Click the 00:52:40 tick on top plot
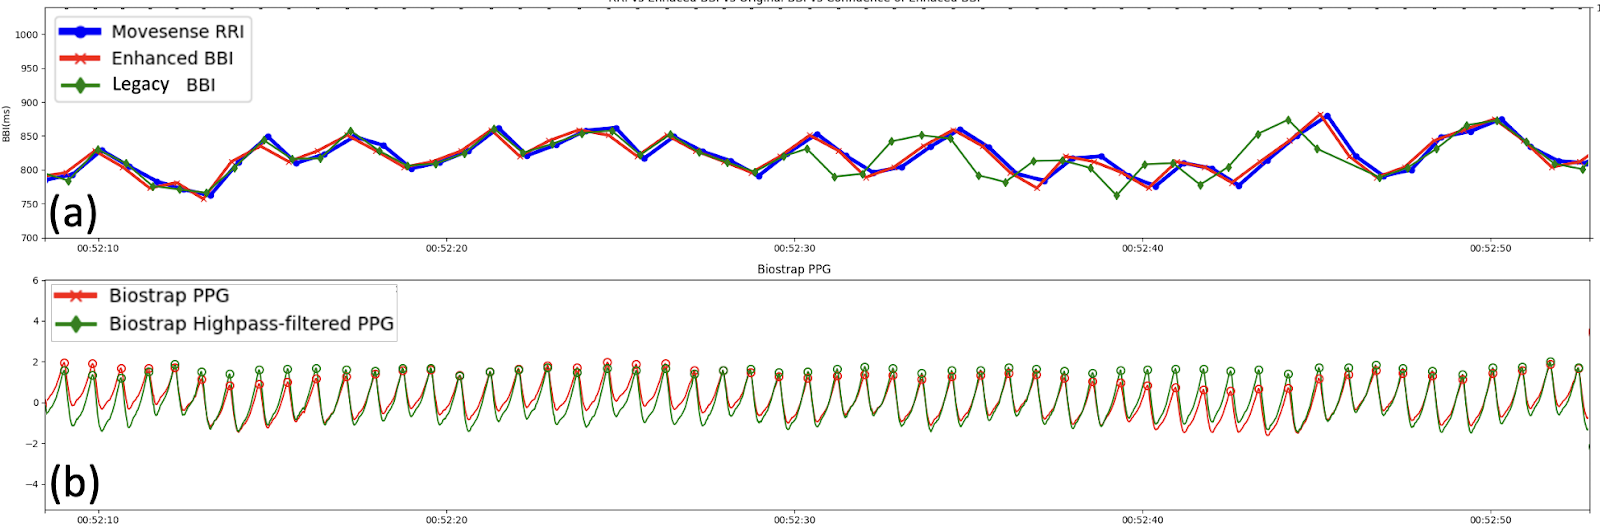This screenshot has width=1600, height=532. [1142, 248]
